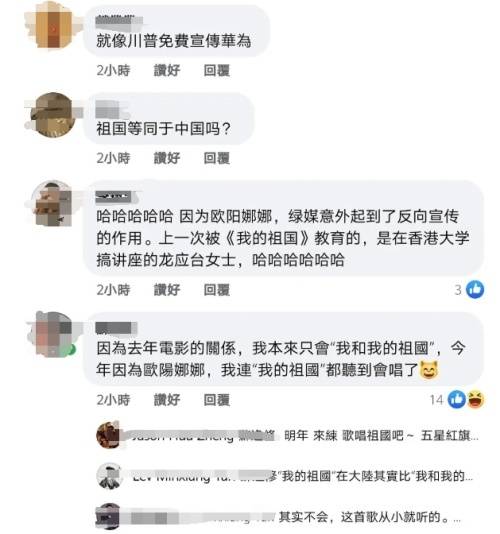Open avatar of reply mentioning 在大陸其實比
500x534 pixels.
[x=108, y=476]
